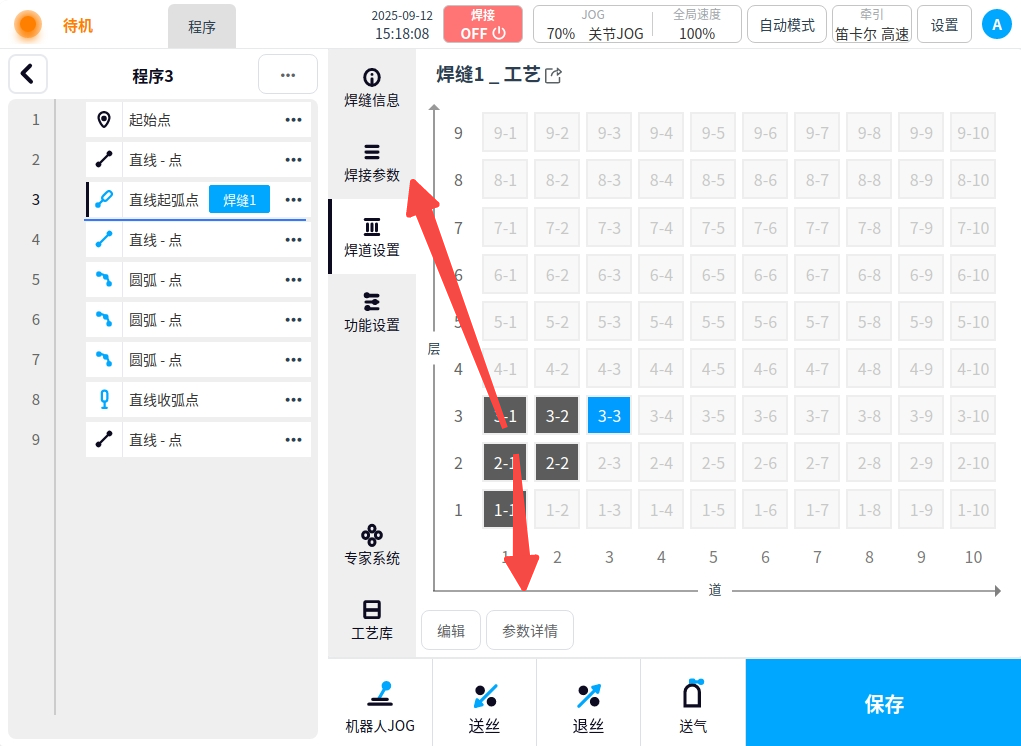Open the 焊缝信息 weld info panel

point(372,88)
